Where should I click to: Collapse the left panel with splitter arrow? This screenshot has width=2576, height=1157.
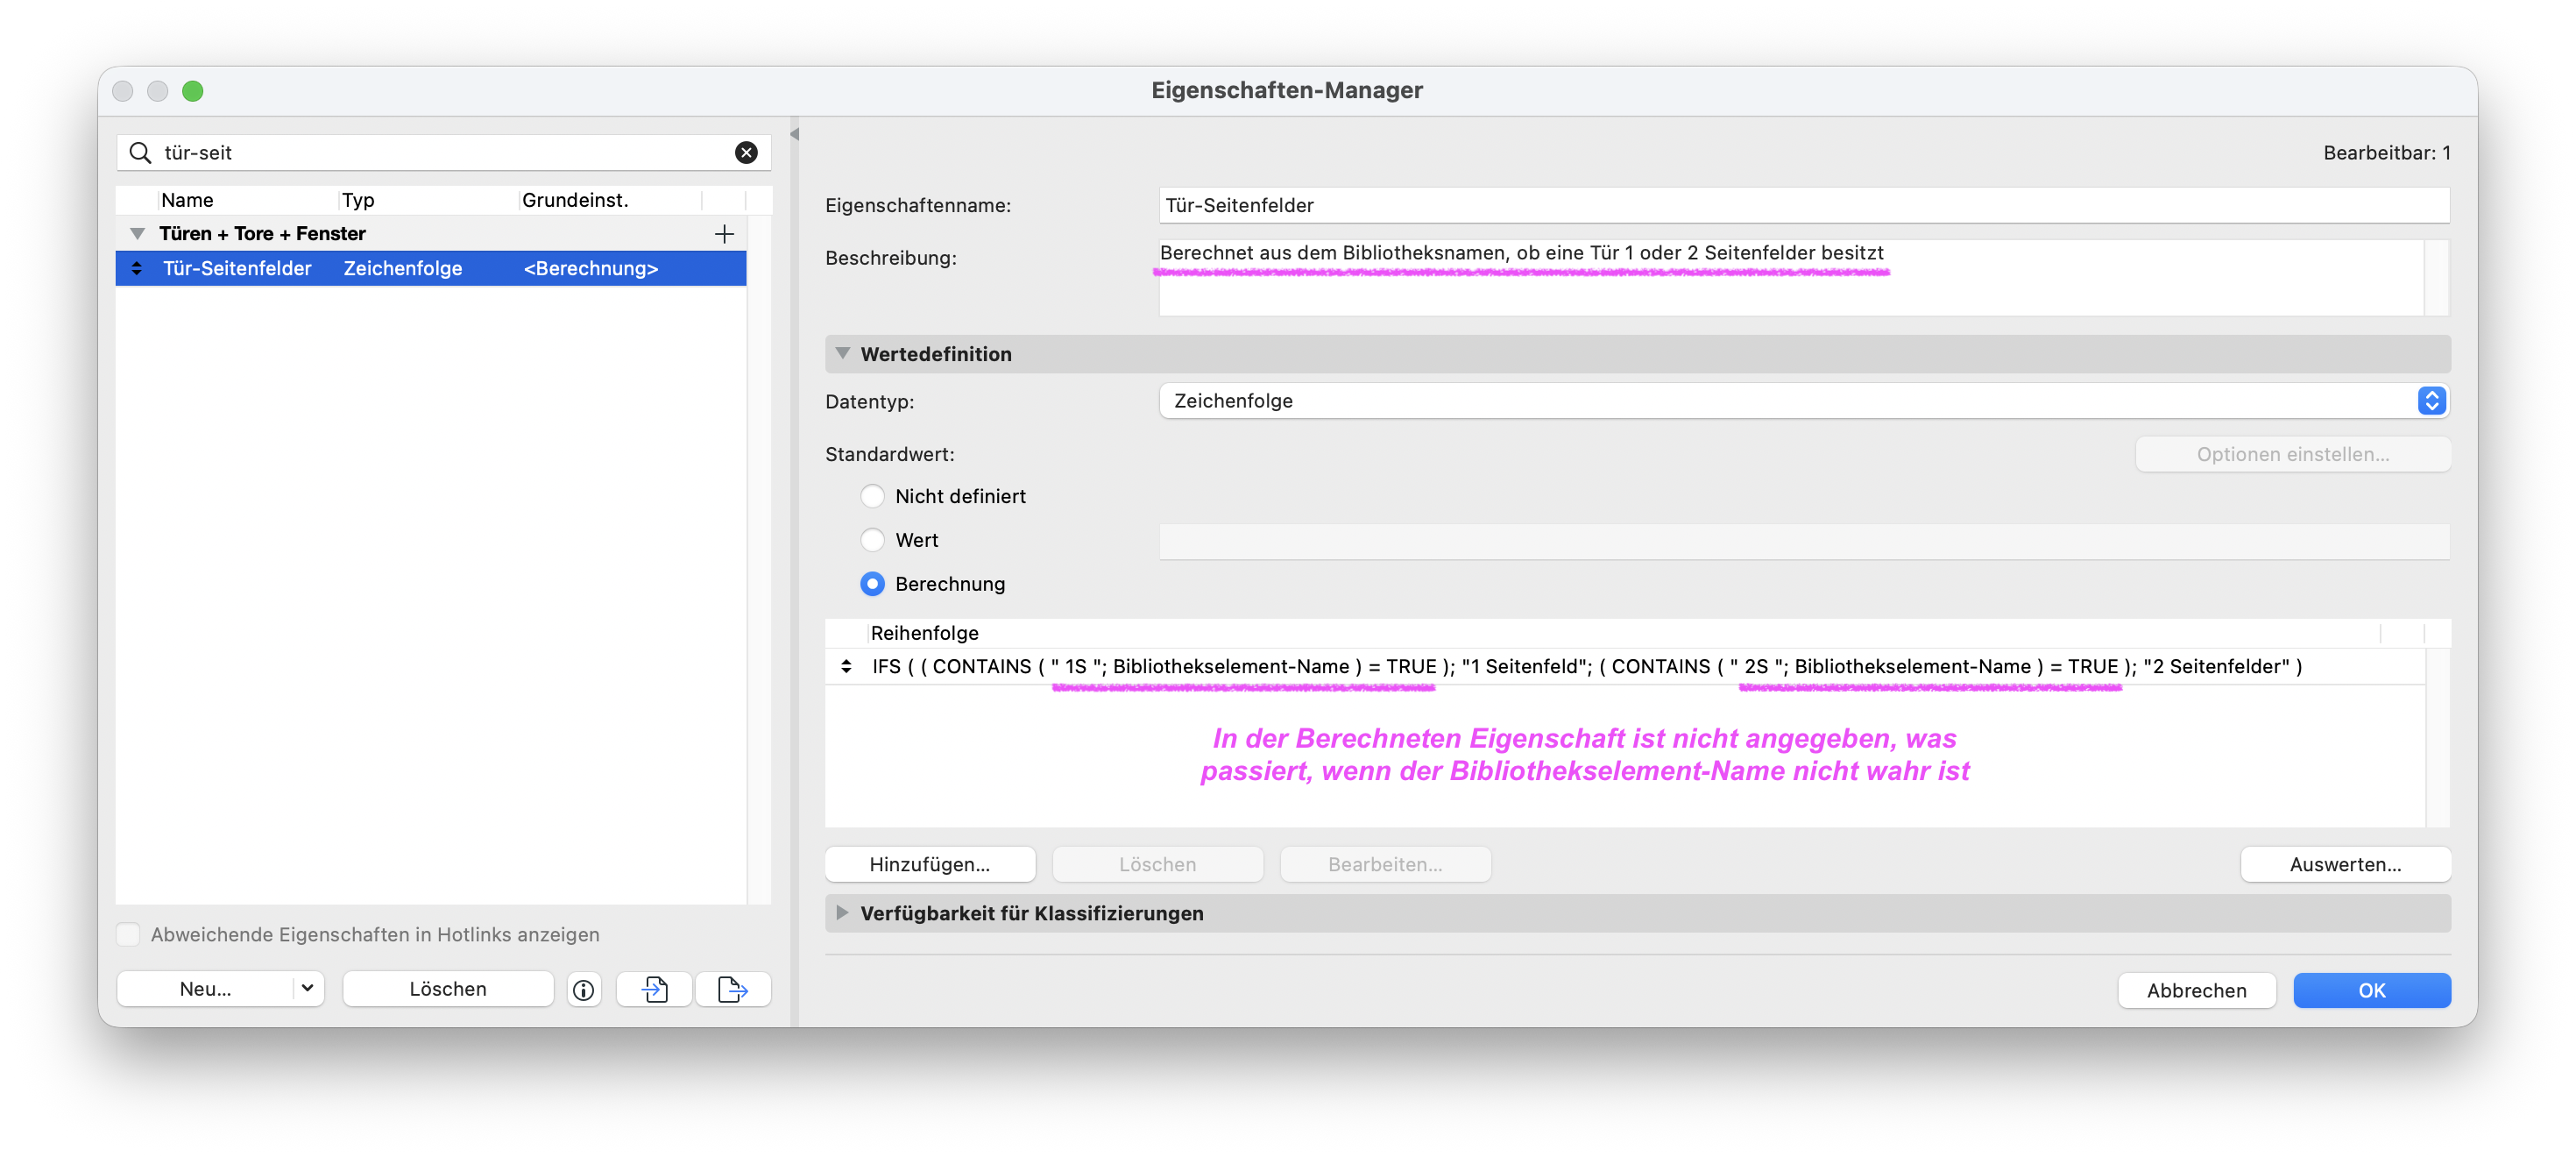click(x=794, y=134)
